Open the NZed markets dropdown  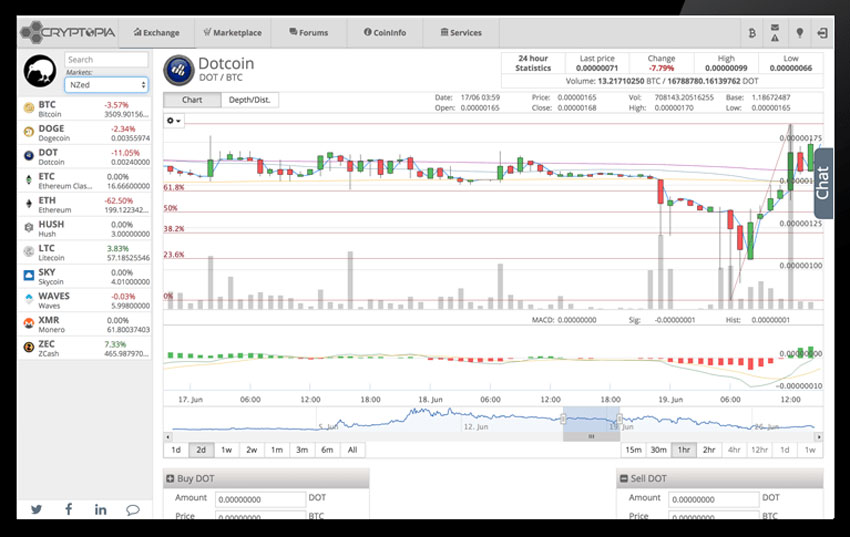pos(106,85)
